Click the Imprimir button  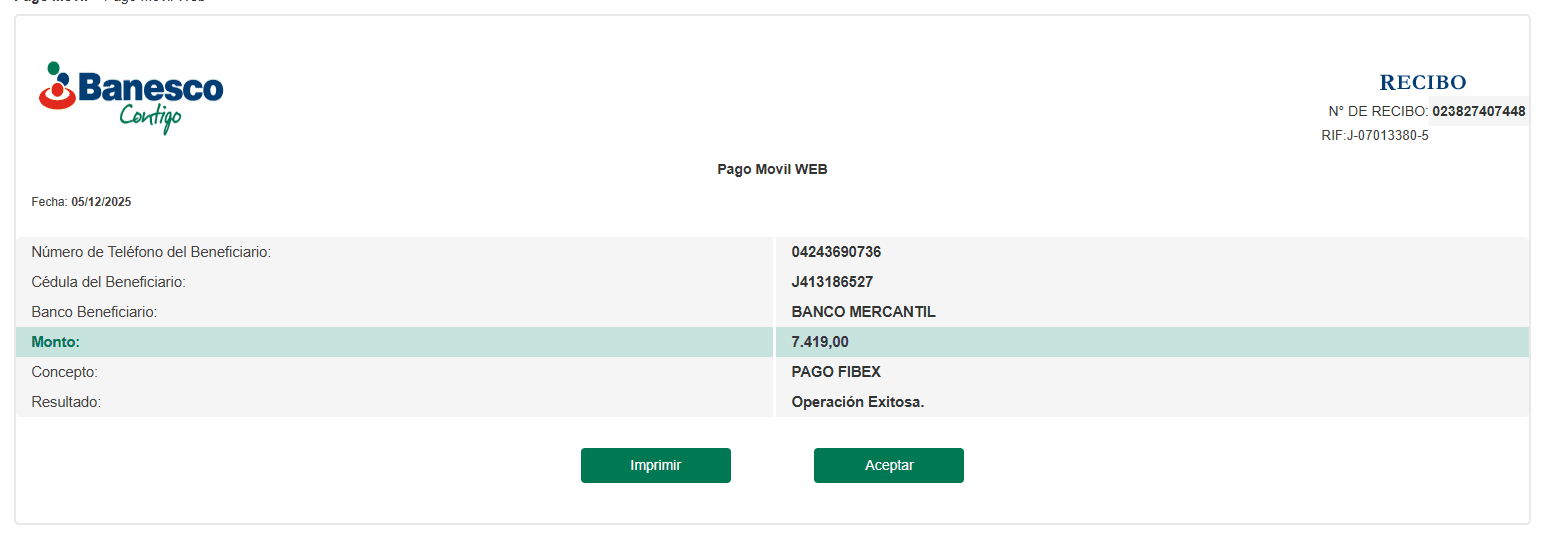pyautogui.click(x=655, y=465)
